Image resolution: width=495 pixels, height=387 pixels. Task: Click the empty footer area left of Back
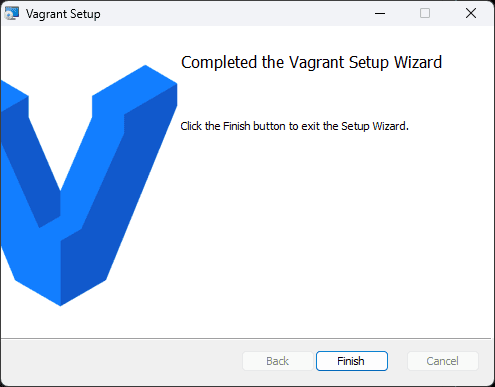122,362
